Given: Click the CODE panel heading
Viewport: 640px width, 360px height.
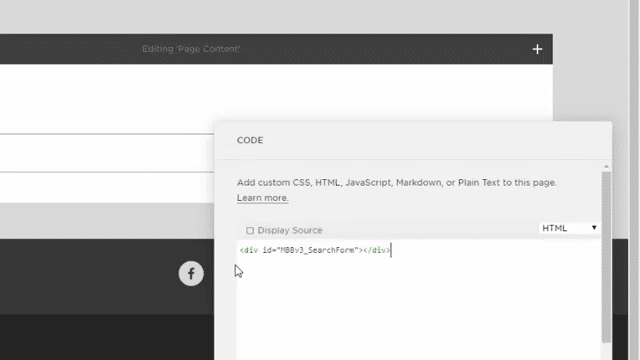Looking at the screenshot, I should tap(250, 140).
